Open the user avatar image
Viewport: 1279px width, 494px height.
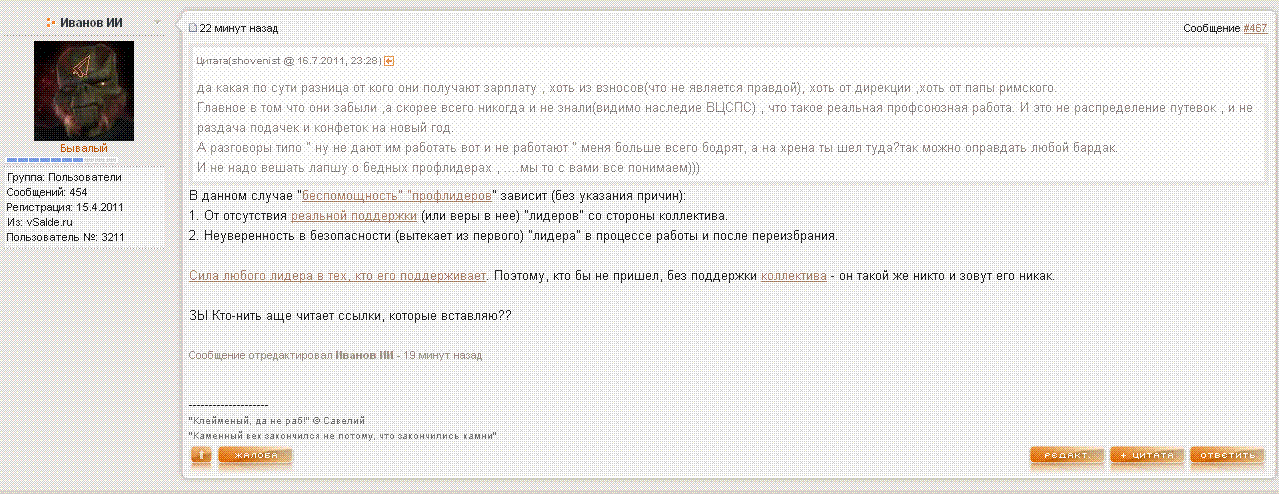point(84,90)
